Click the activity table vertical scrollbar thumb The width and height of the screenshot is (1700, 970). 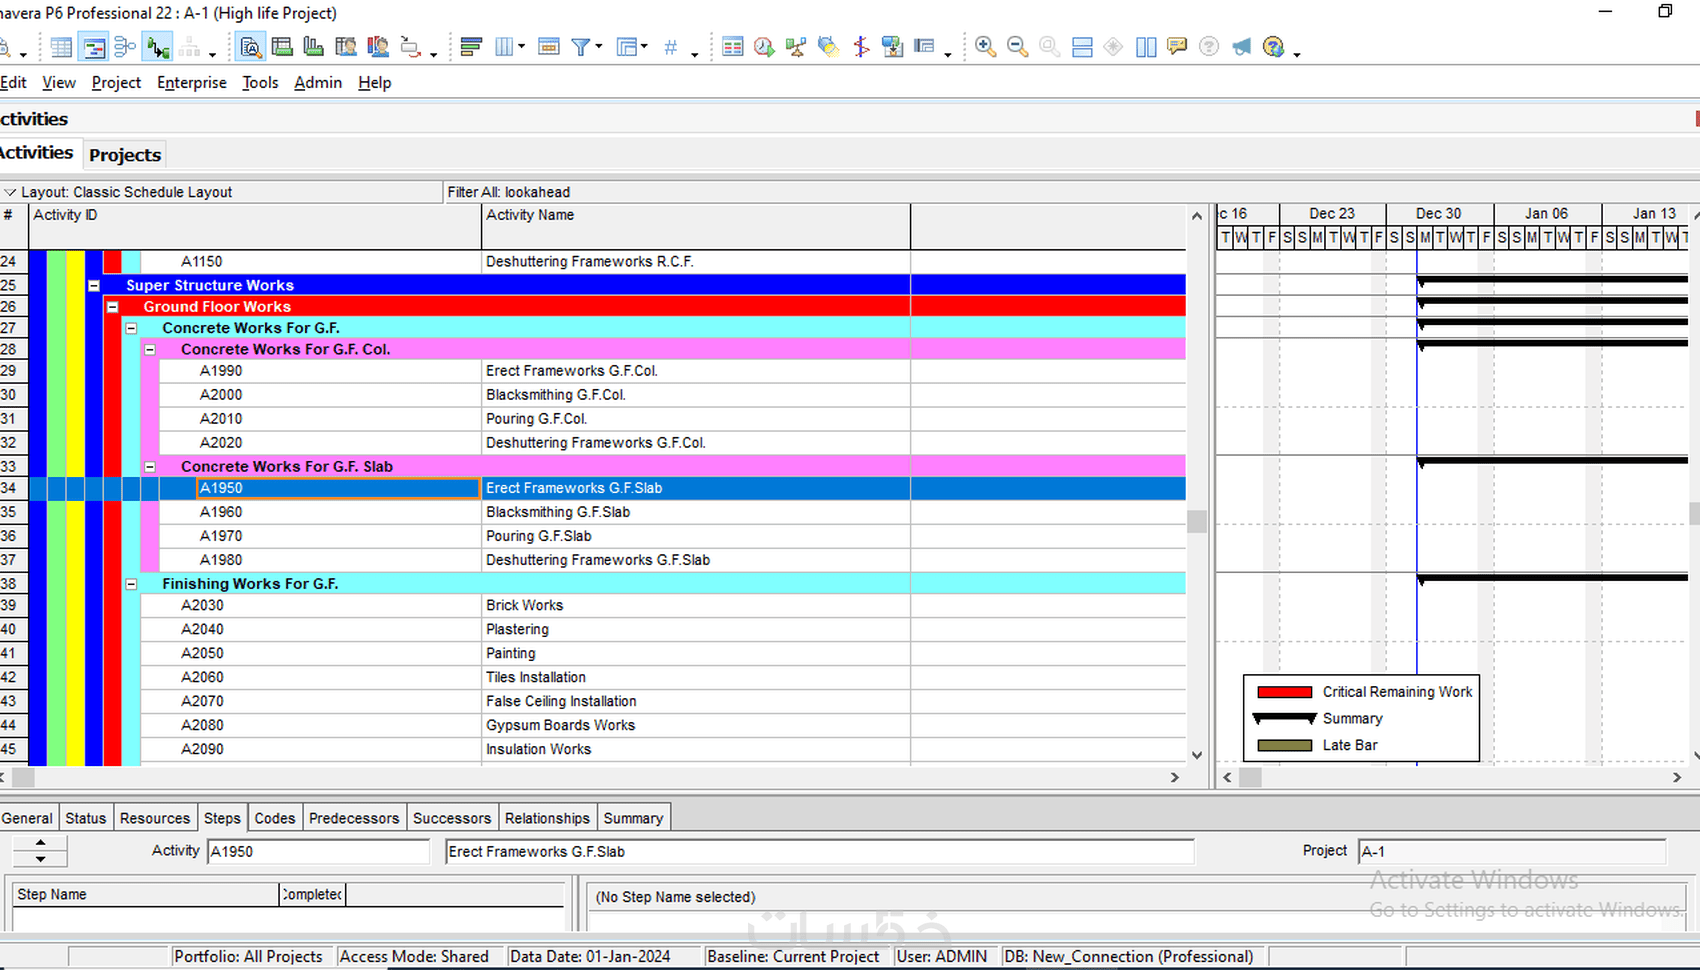1197,521
